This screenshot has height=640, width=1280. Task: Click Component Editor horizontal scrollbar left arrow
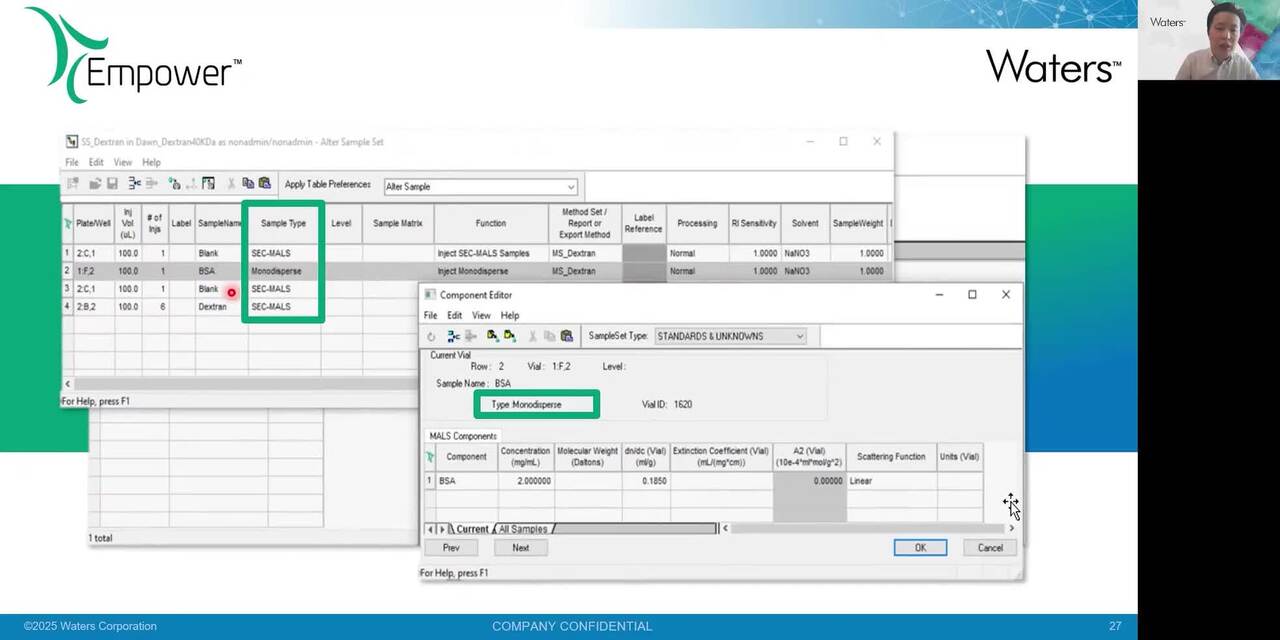pyautogui.click(x=725, y=529)
